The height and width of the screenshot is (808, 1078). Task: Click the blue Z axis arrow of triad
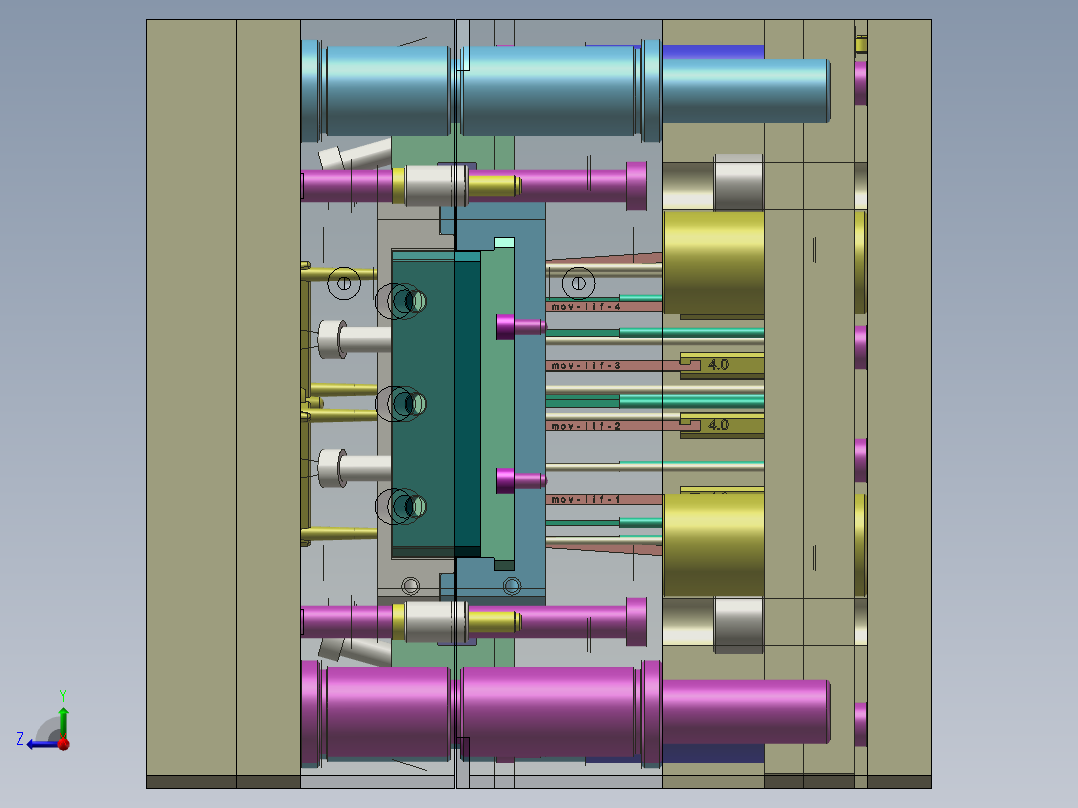tap(40, 745)
